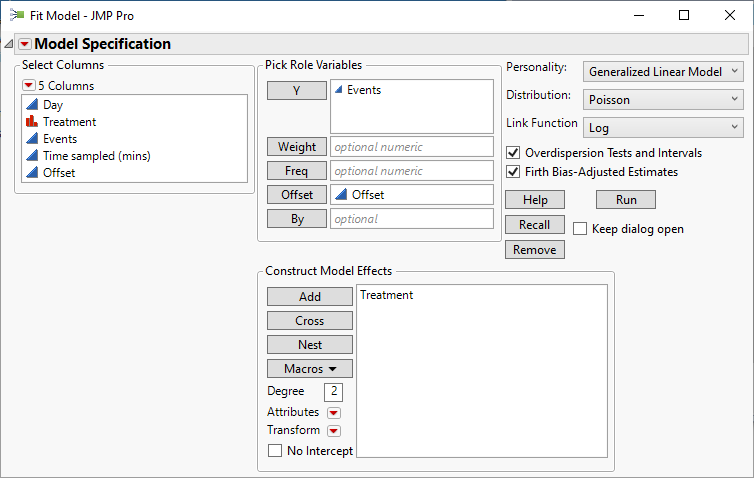The width and height of the screenshot is (754, 478).
Task: Select Treatment in the column list
Action: click(x=69, y=122)
